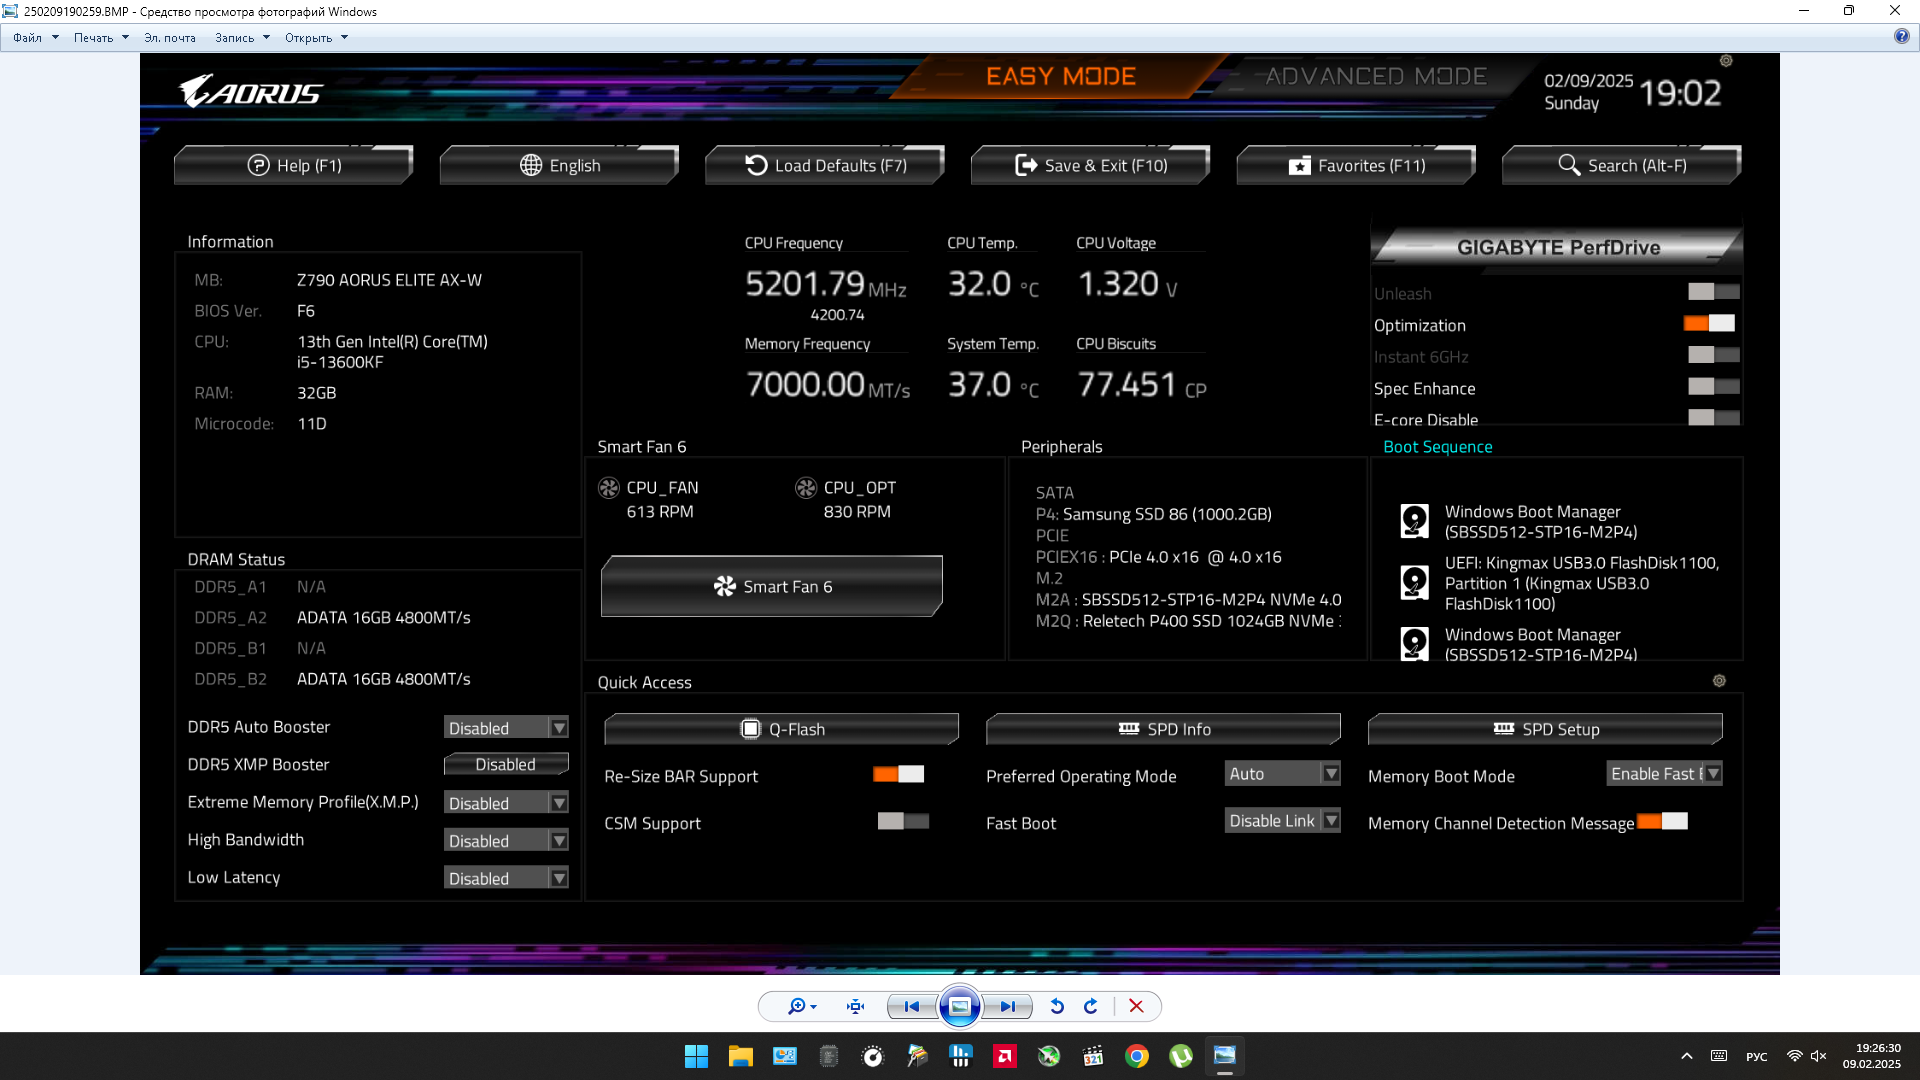Open File Explorer from the taskbar
Image resolution: width=1920 pixels, height=1080 pixels.
[740, 1056]
